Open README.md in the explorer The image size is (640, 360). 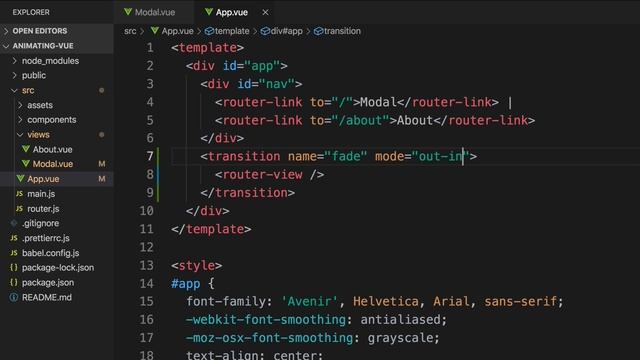[47, 297]
